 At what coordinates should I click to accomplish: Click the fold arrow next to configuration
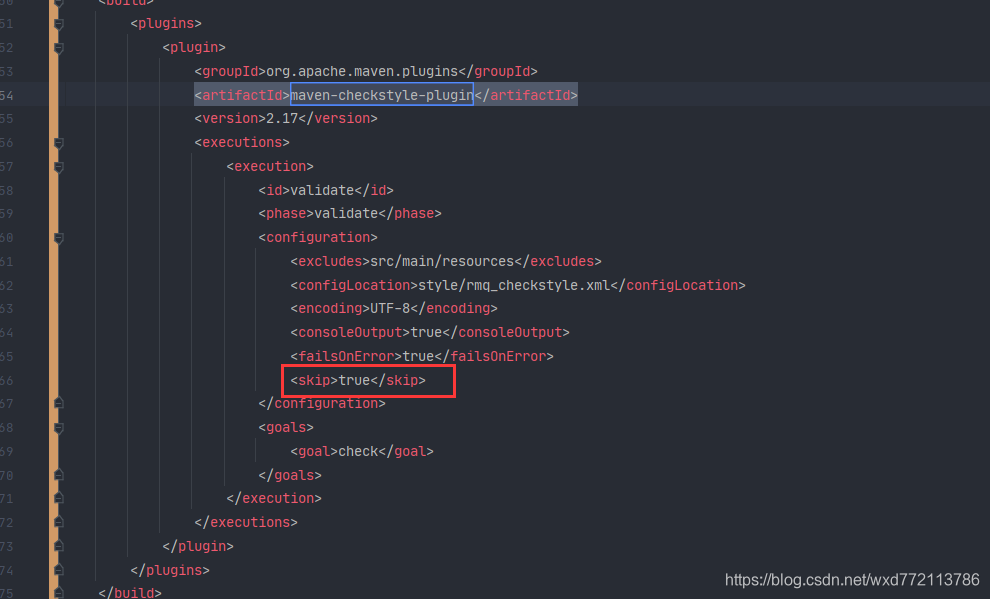(x=58, y=238)
